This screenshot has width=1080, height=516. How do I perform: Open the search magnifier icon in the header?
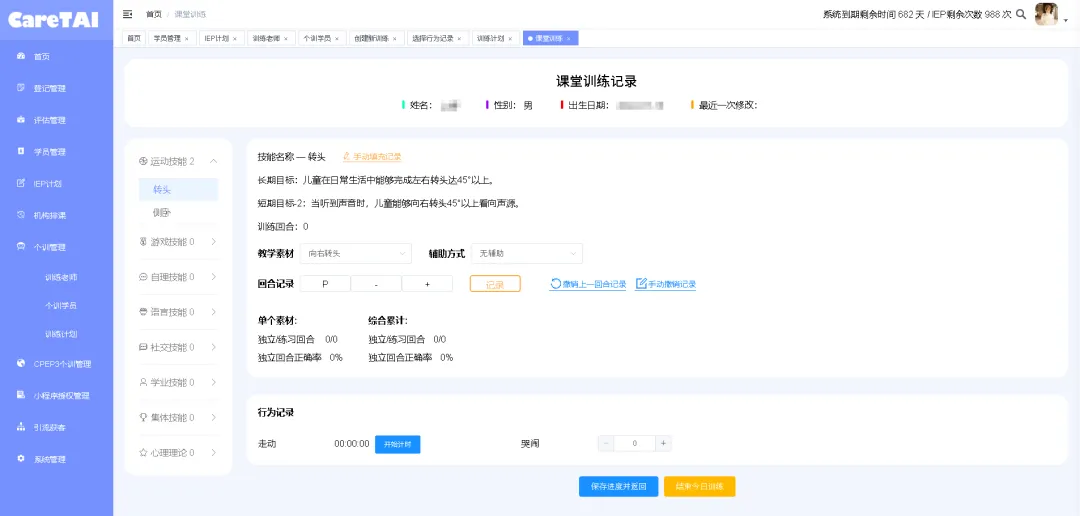coord(1021,14)
